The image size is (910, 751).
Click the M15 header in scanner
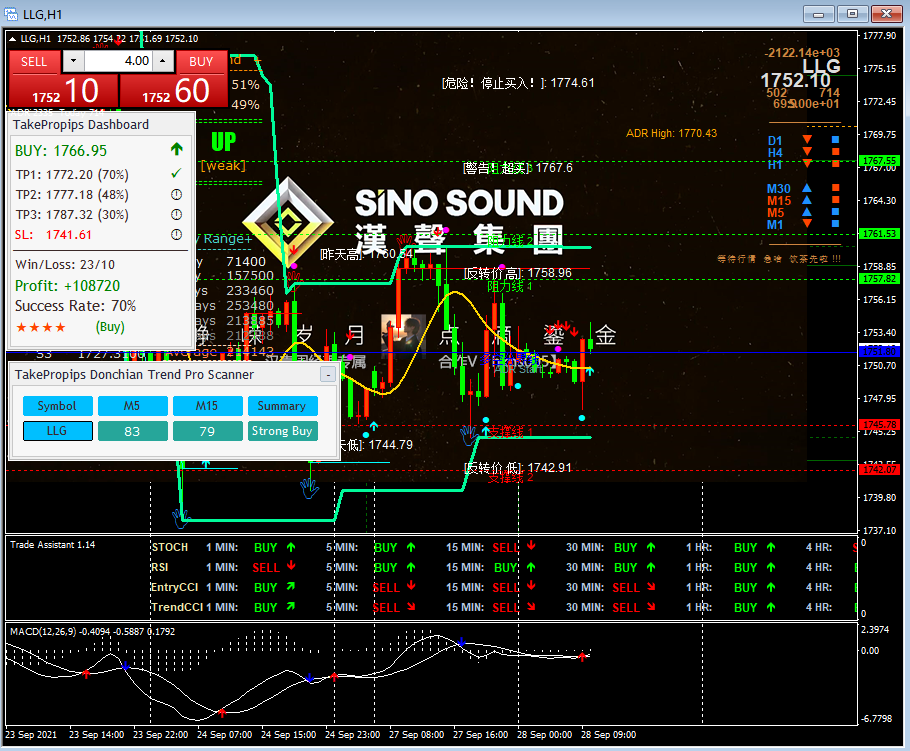[207, 406]
